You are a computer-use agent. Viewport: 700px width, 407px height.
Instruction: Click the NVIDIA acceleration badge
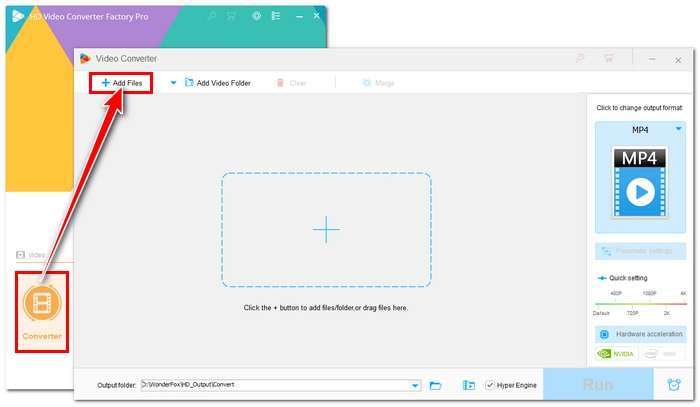617,354
